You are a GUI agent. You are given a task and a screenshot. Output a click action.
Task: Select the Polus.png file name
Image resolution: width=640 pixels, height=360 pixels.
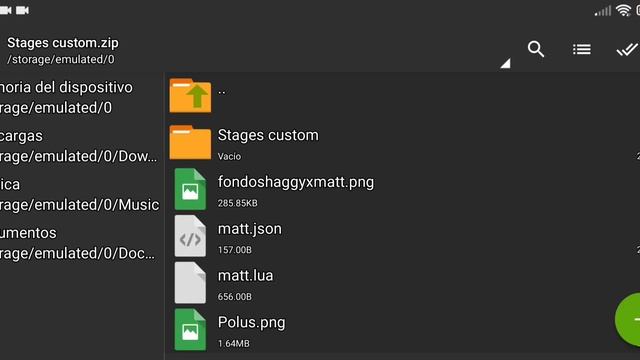pos(251,322)
